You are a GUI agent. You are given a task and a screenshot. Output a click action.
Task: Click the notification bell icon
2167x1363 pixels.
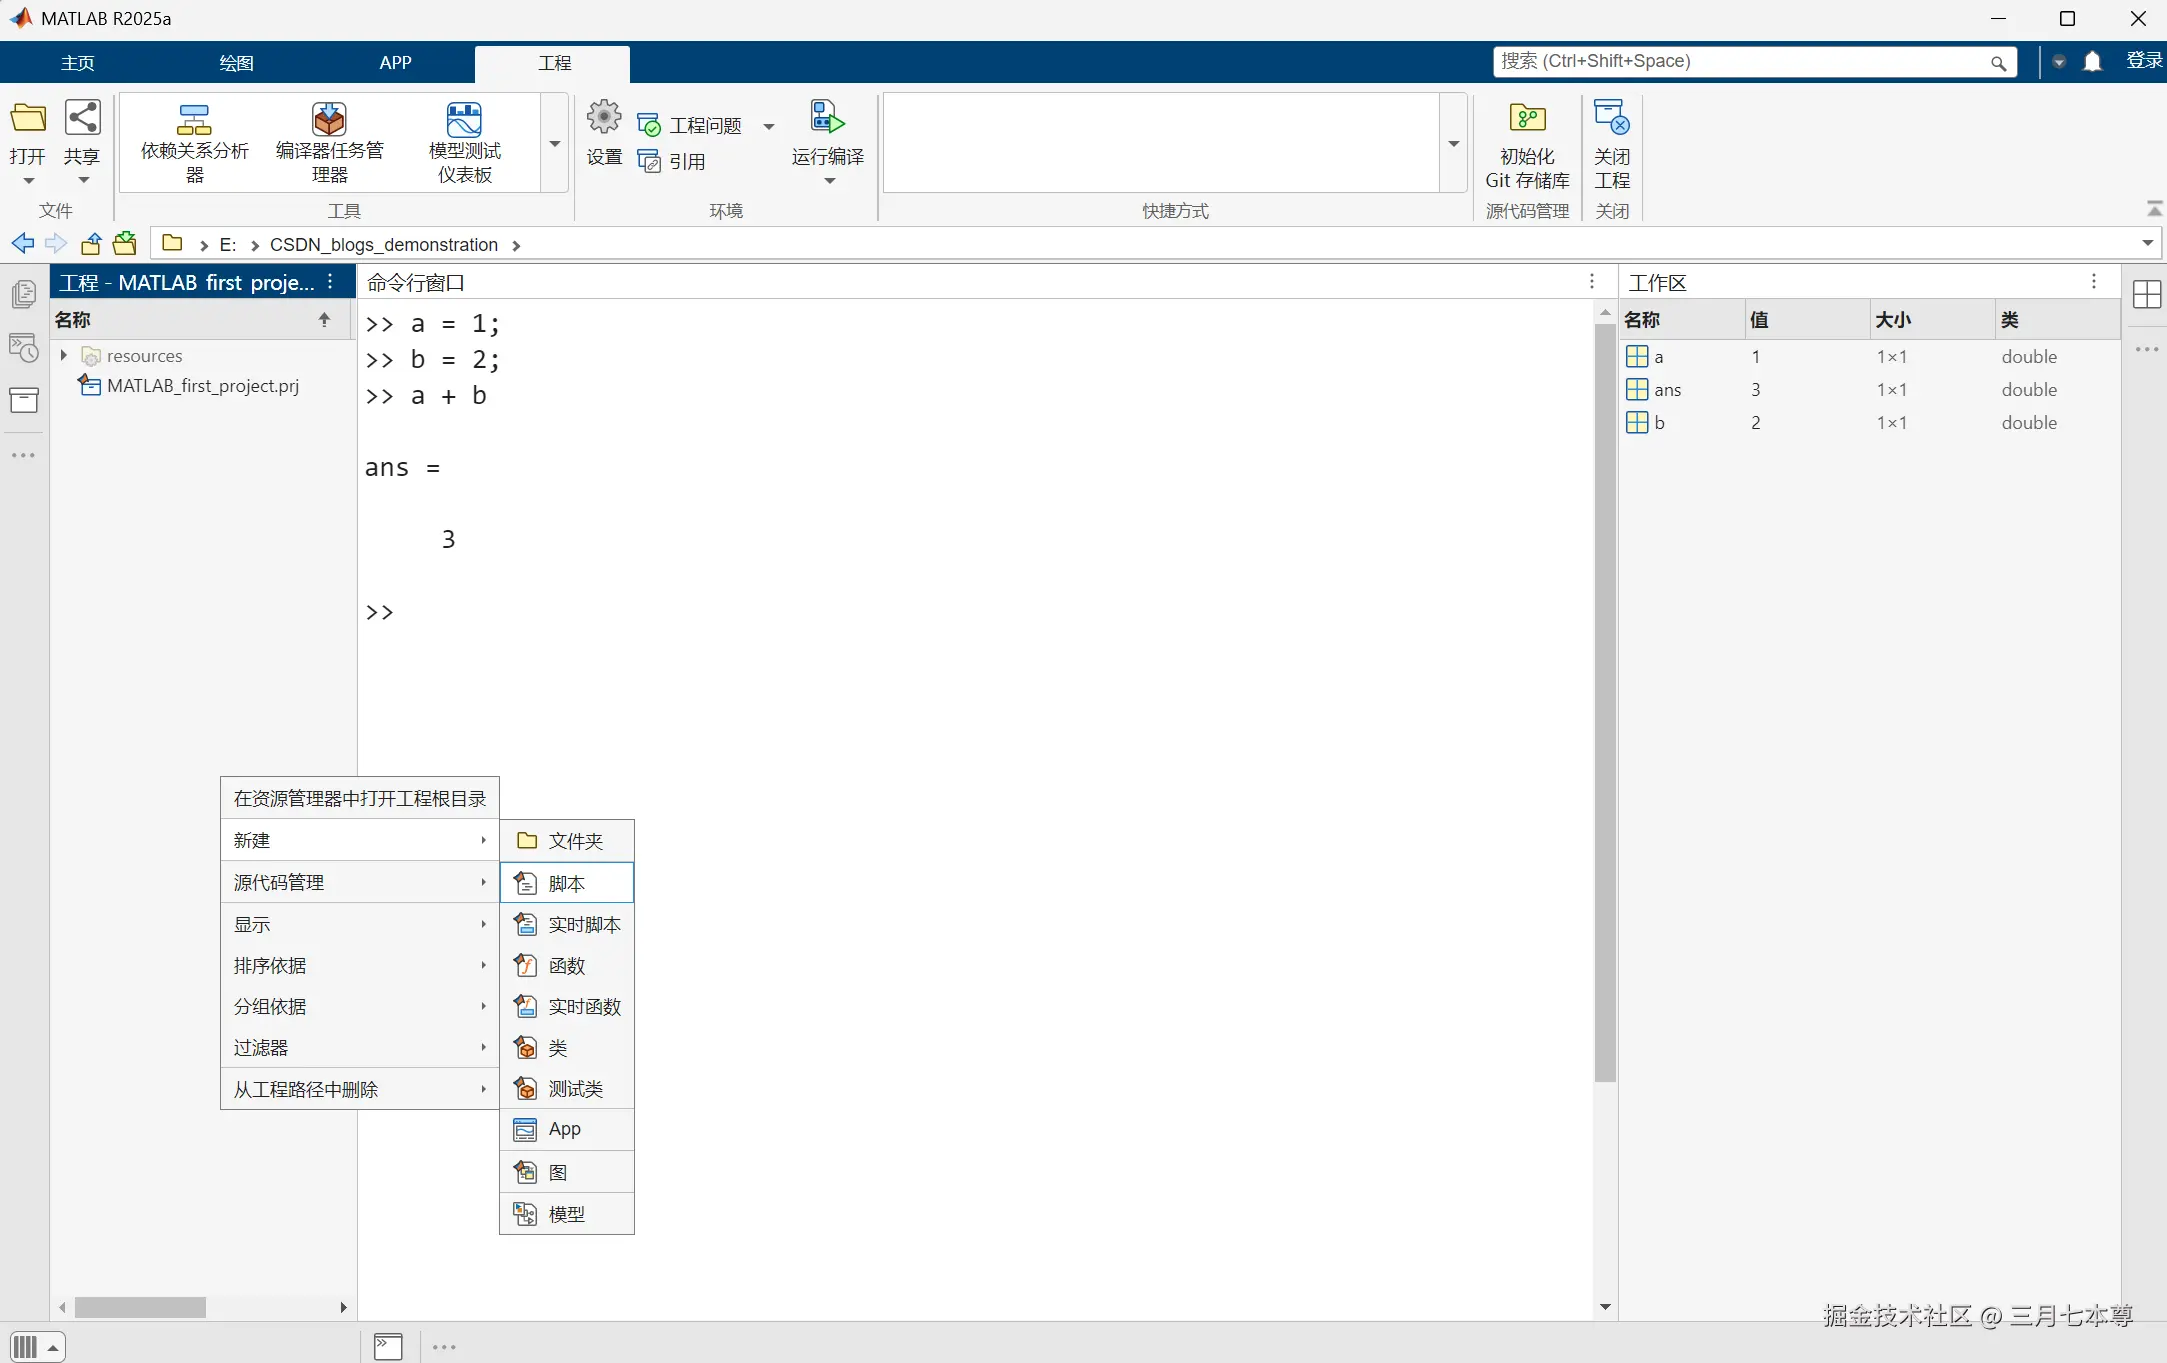[x=2092, y=62]
